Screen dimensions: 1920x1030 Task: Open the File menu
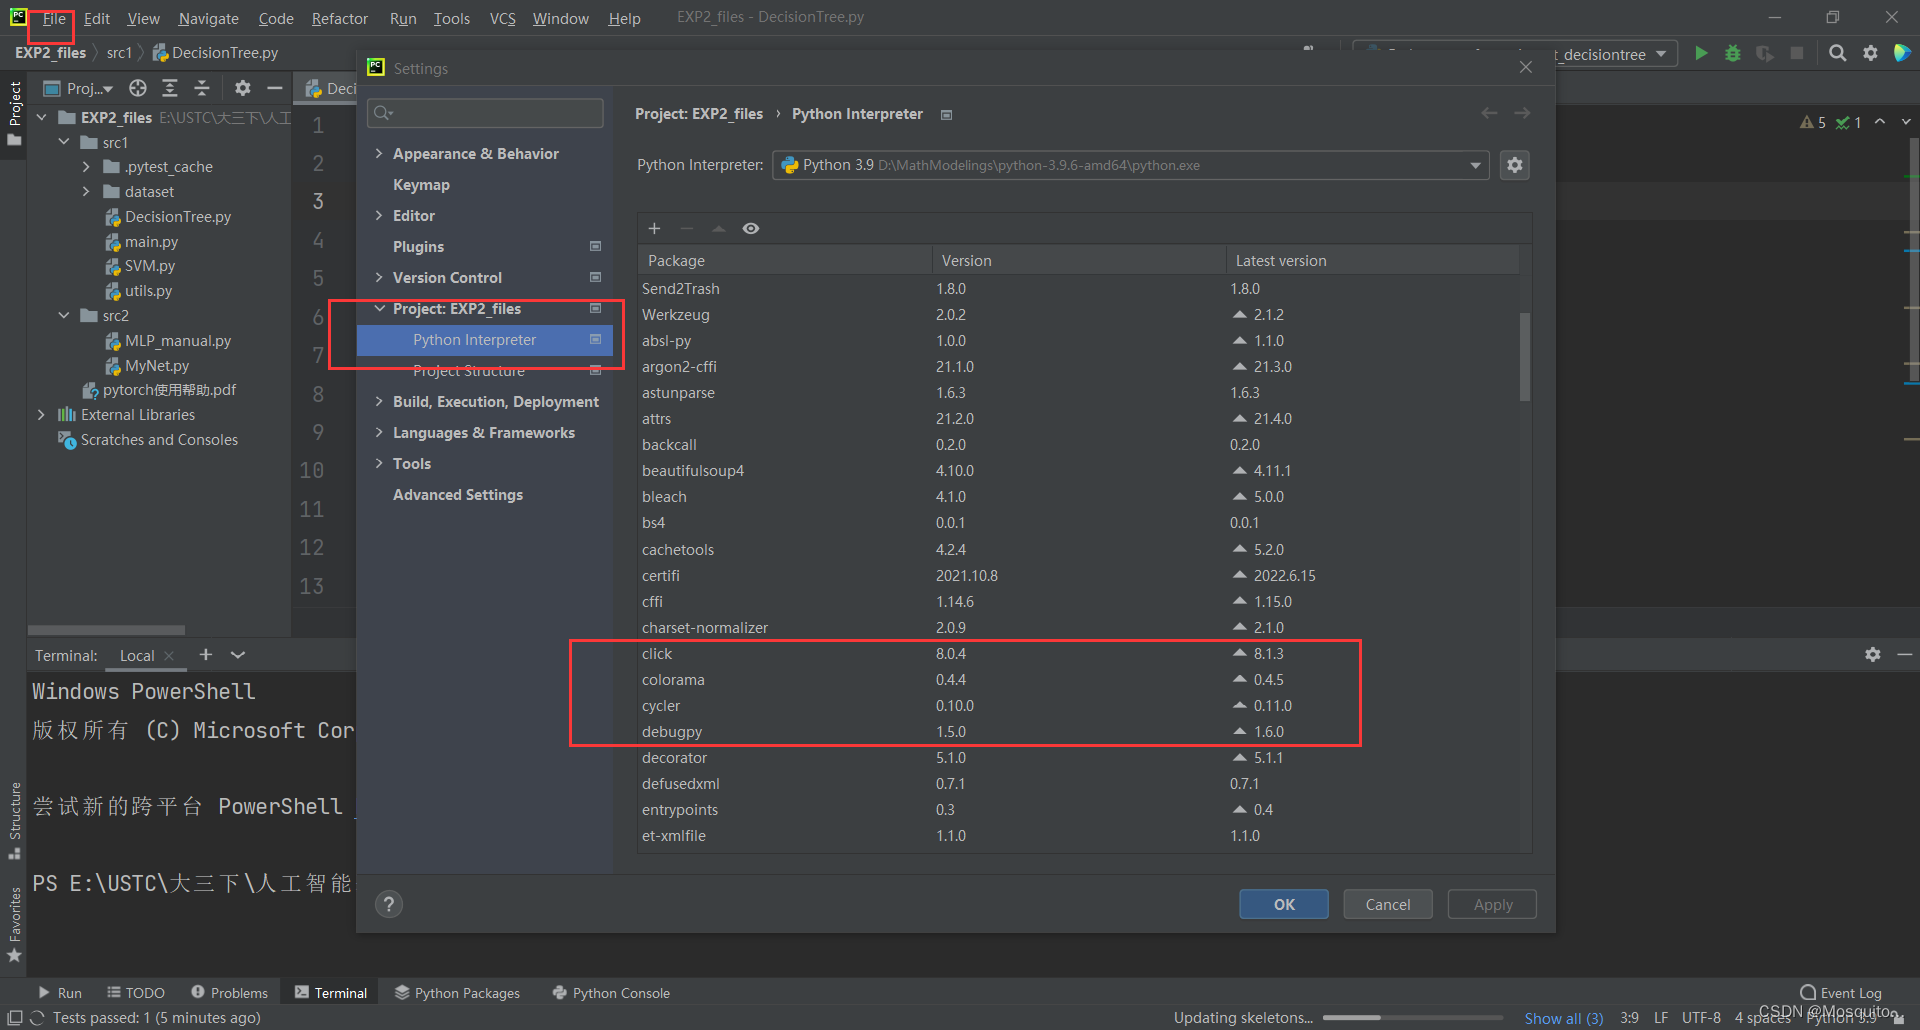[x=54, y=18]
